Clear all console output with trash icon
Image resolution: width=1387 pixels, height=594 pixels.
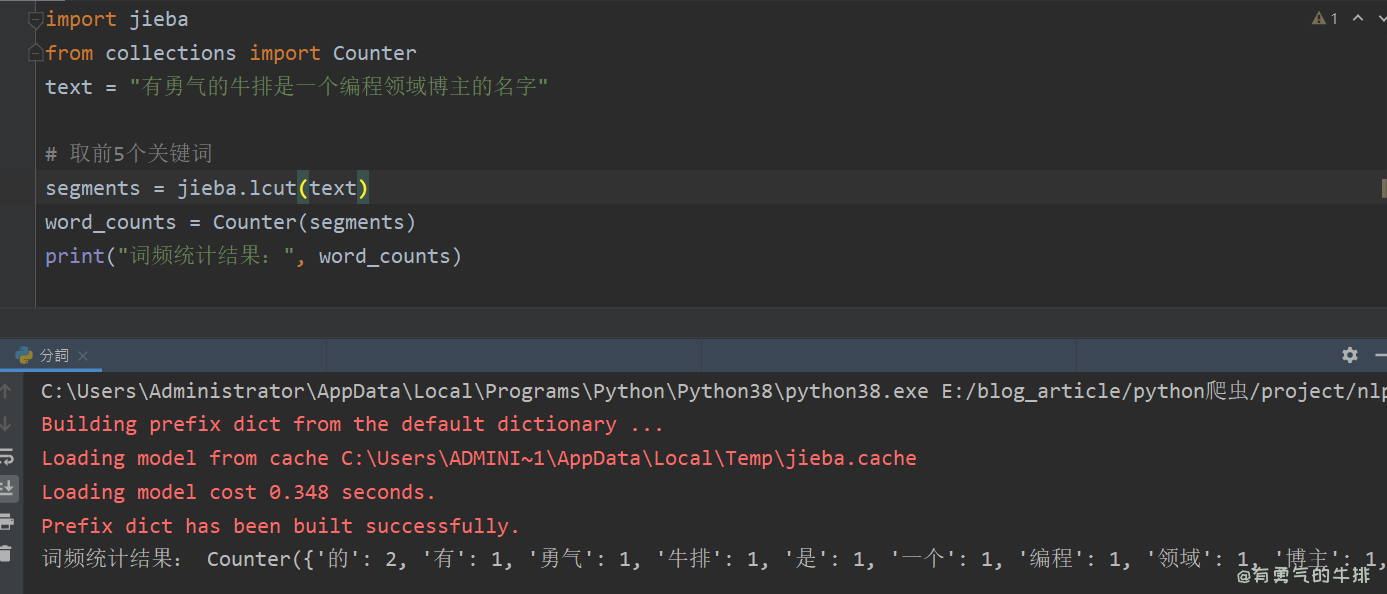(7, 553)
